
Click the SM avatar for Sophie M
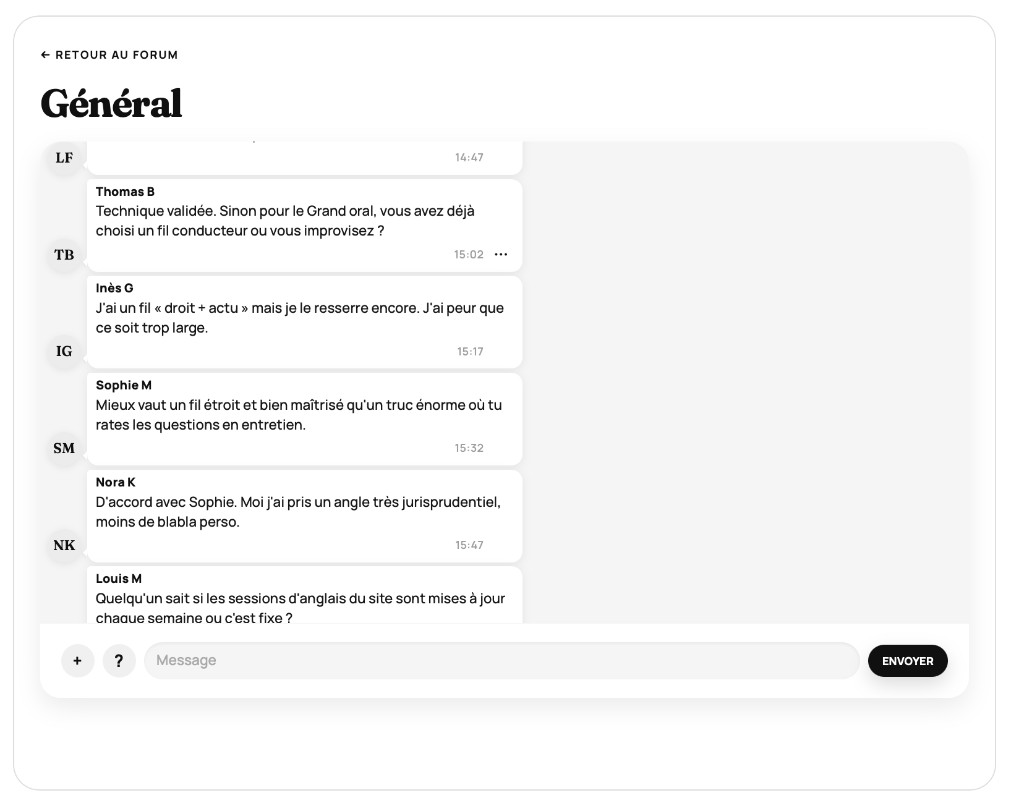(64, 448)
